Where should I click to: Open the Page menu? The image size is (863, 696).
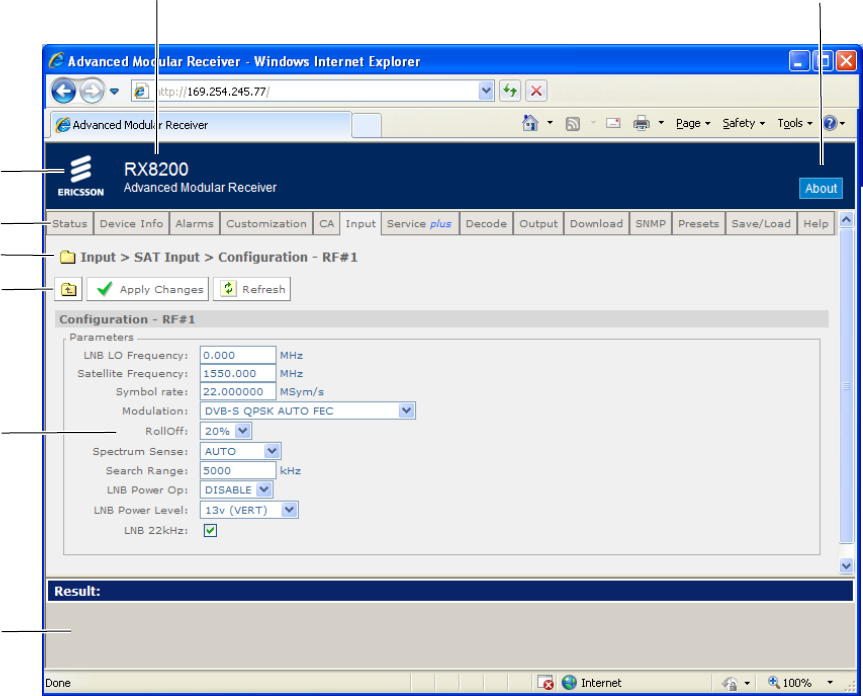(x=693, y=123)
